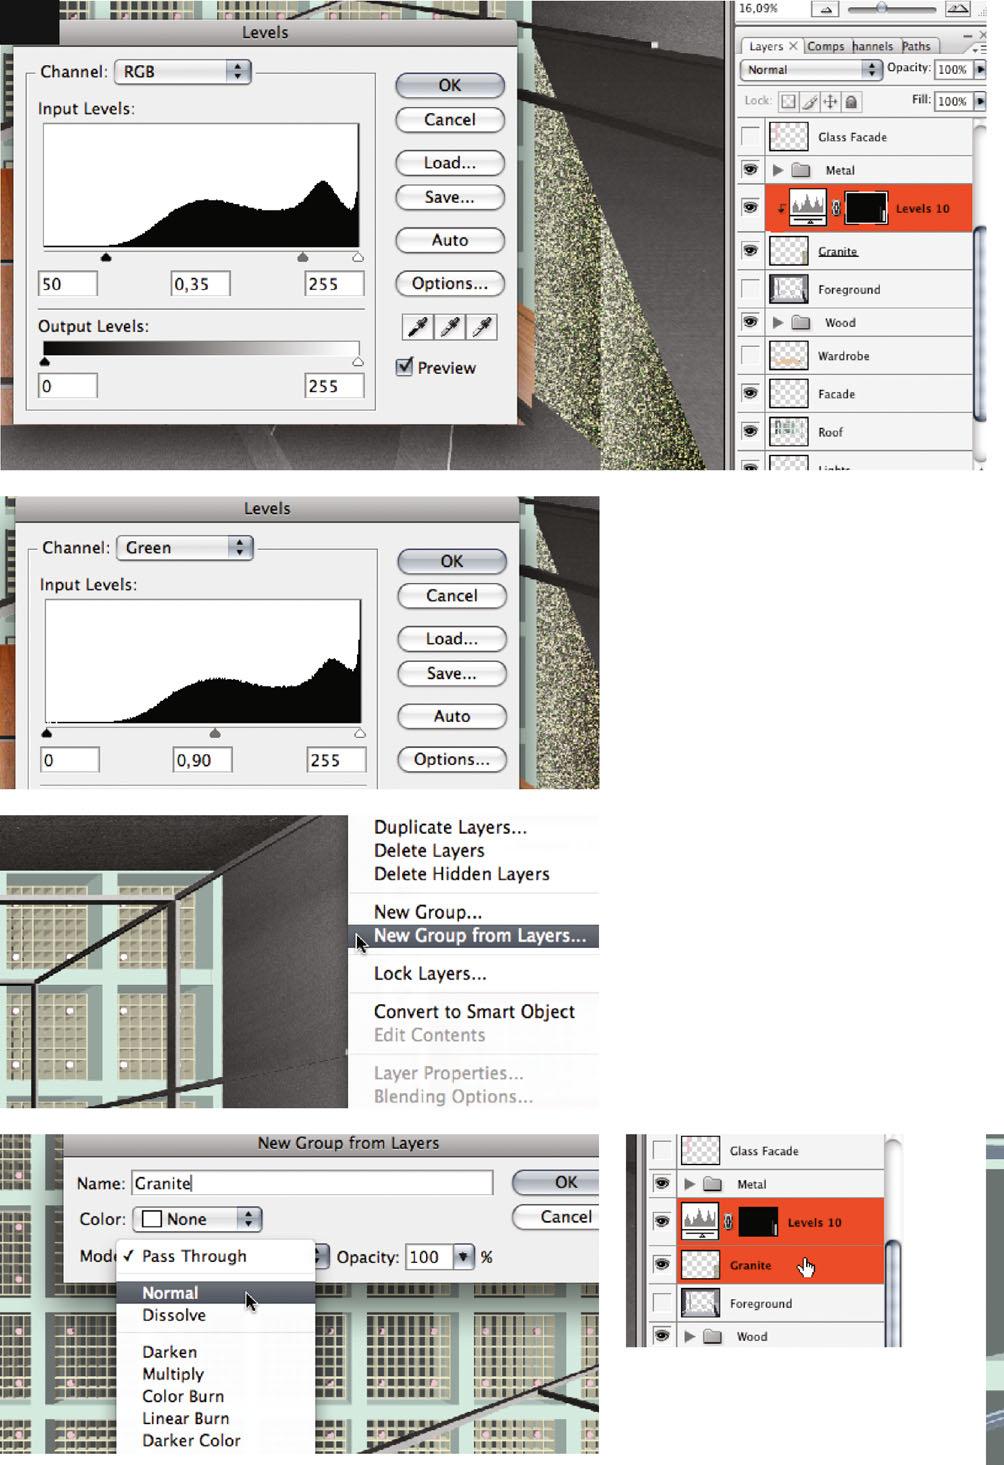This screenshot has width=1004, height=1465.
Task: Choose Duplicate Layers... from context menu
Action: [x=450, y=827]
